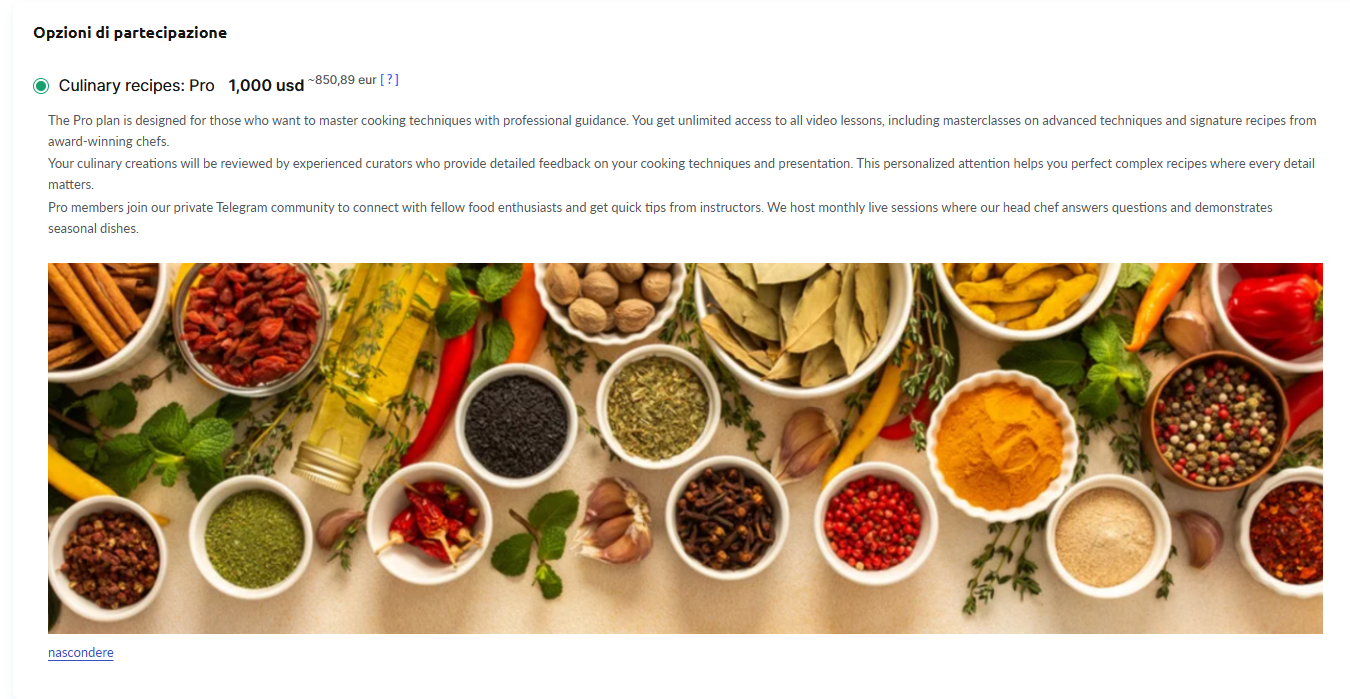Click the ~850,89 eur converted price
The image size is (1350, 699).
[342, 80]
